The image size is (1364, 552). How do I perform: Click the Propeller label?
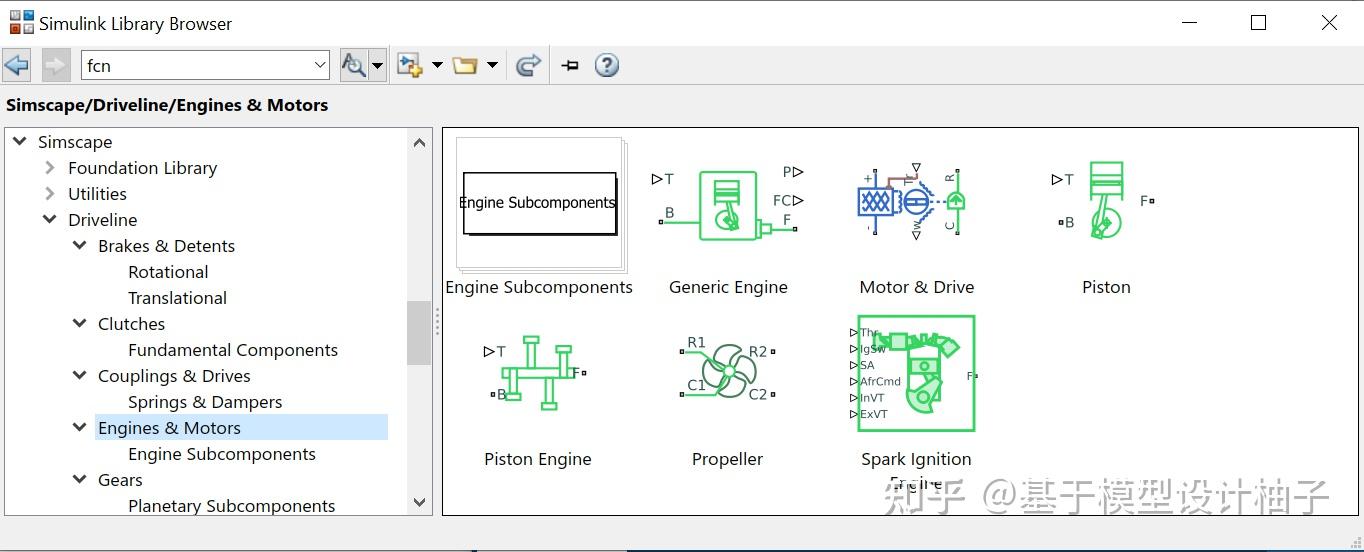pyautogui.click(x=727, y=459)
